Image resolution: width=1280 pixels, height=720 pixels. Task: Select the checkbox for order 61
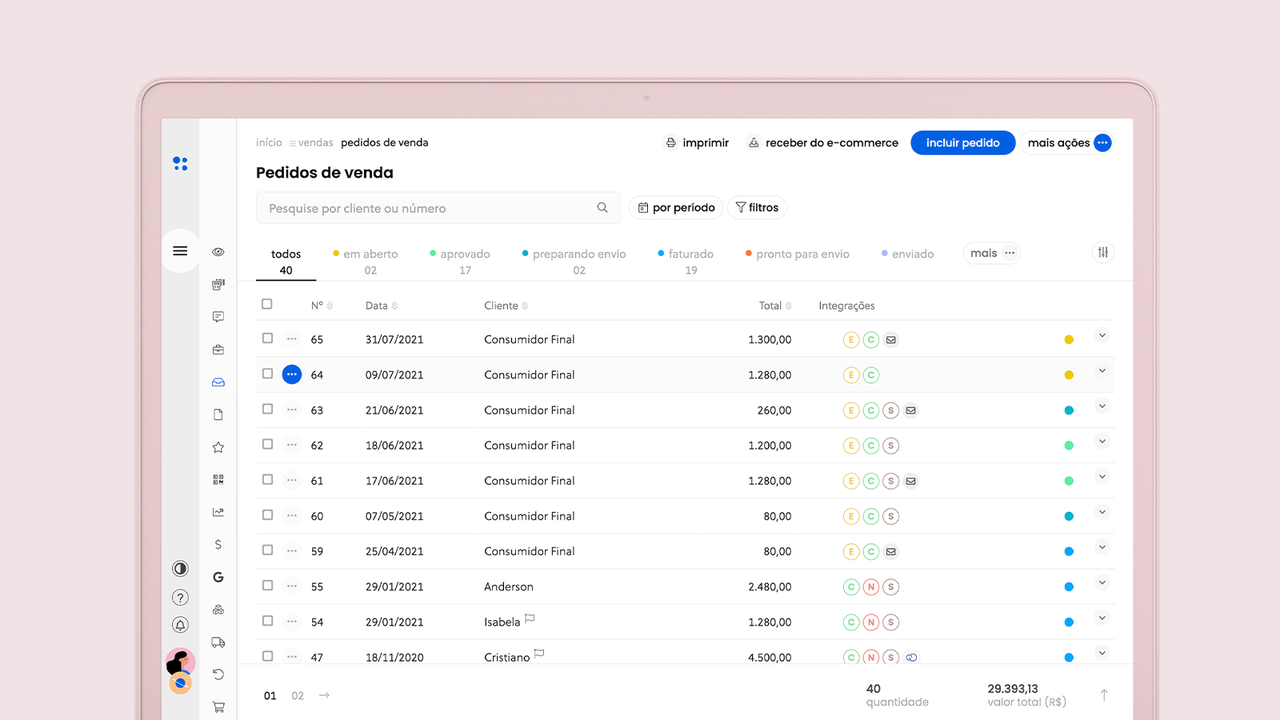[x=267, y=479]
